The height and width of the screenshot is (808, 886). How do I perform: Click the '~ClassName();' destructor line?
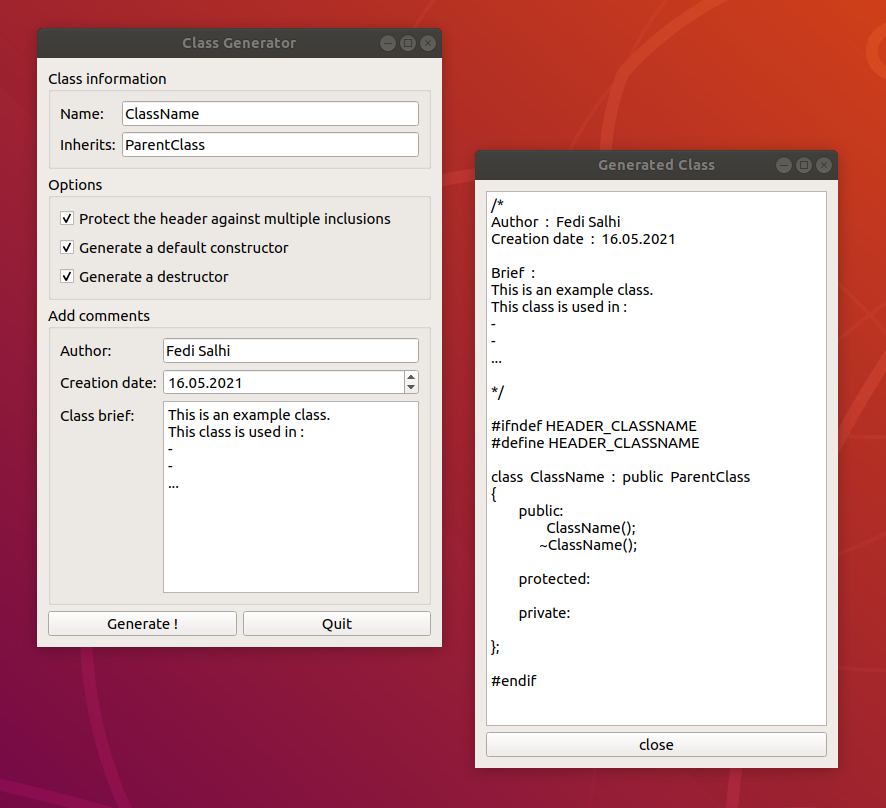coord(588,545)
